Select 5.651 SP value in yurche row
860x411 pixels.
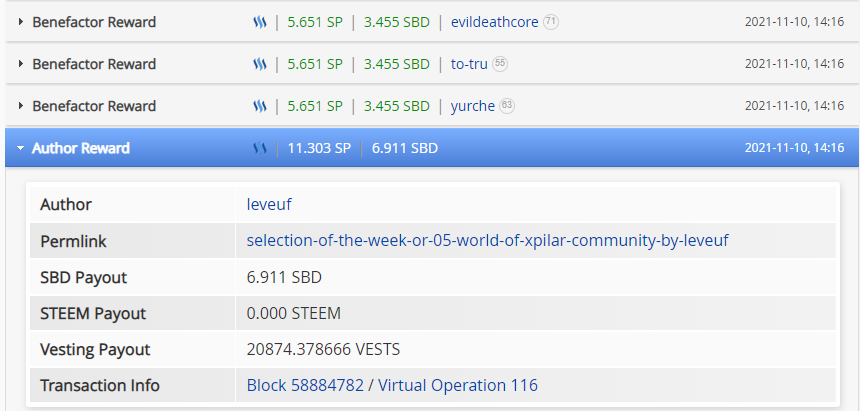[x=315, y=106]
